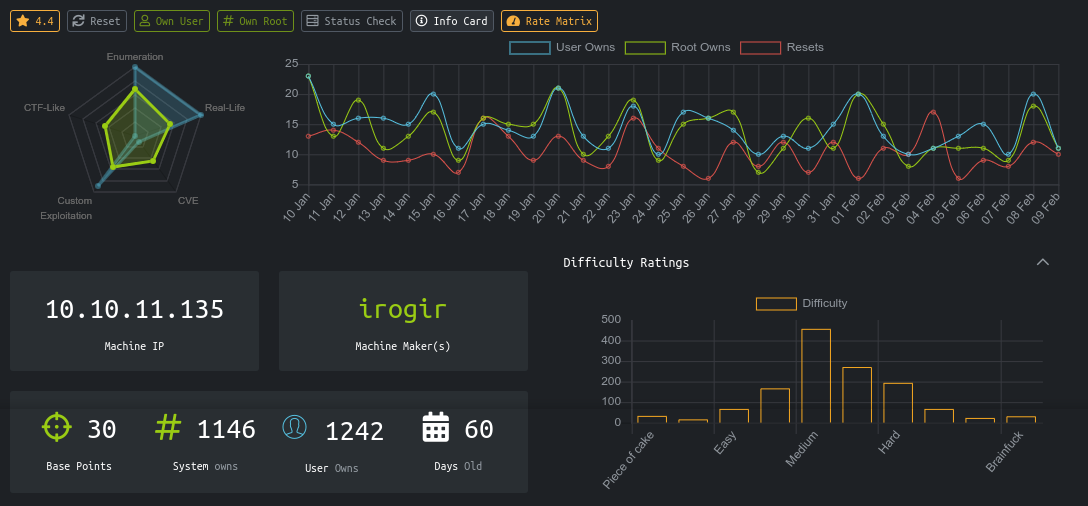This screenshot has height=506, width=1088.
Task: Click the Real-Life point on radar chart
Action: pyautogui.click(x=201, y=115)
